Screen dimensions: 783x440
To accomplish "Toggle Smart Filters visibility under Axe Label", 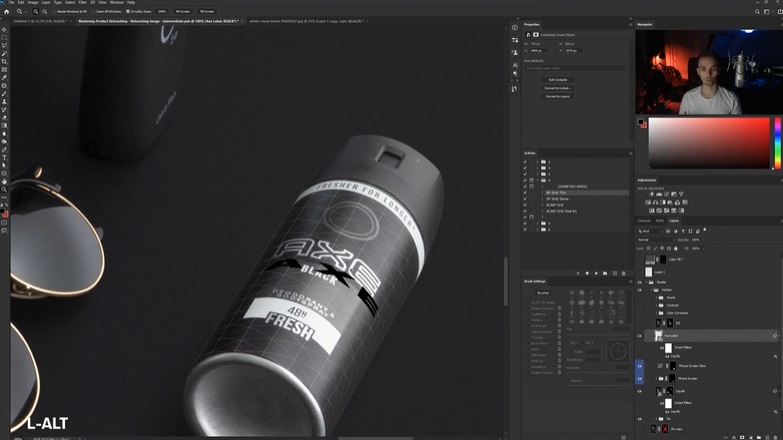I will [662, 348].
